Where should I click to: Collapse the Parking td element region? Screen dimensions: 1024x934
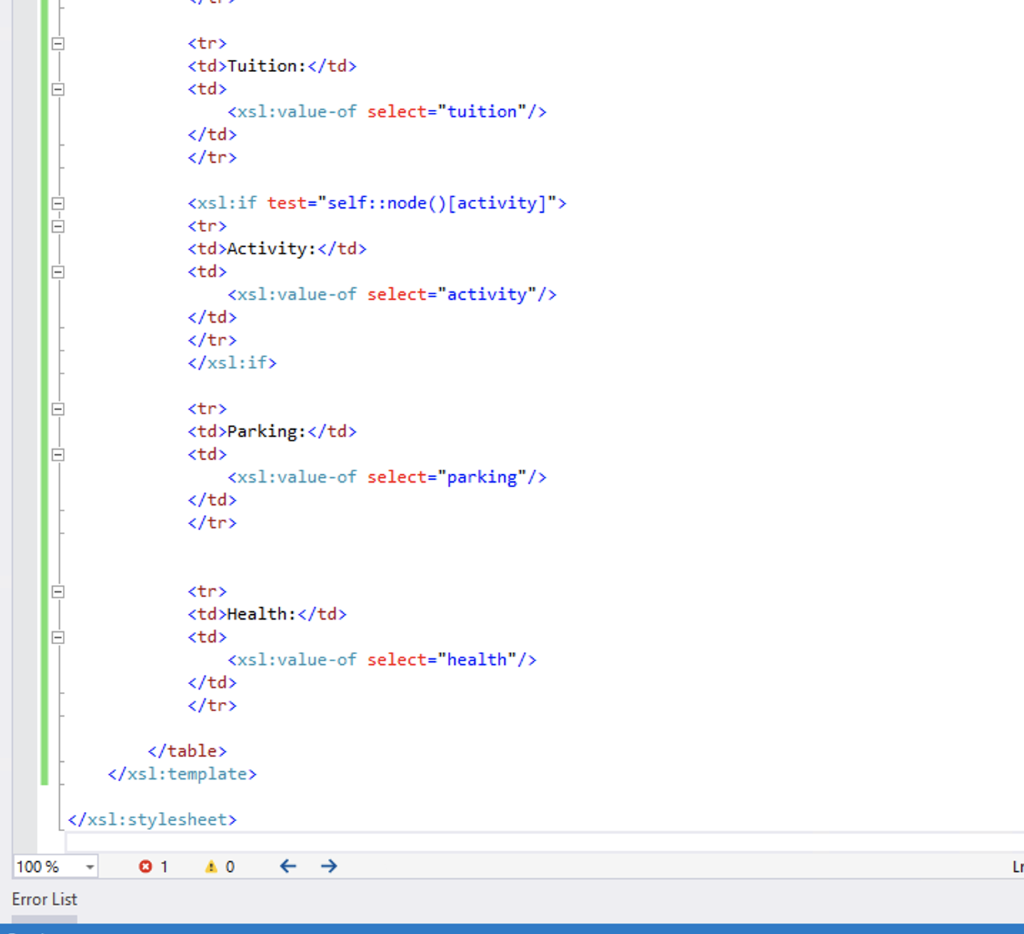(x=57, y=454)
